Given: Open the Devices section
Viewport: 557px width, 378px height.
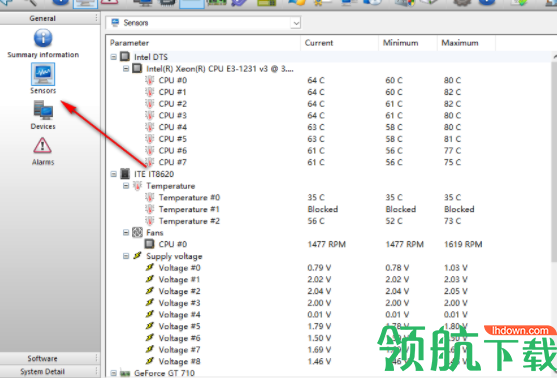Looking at the screenshot, I should pos(43,115).
